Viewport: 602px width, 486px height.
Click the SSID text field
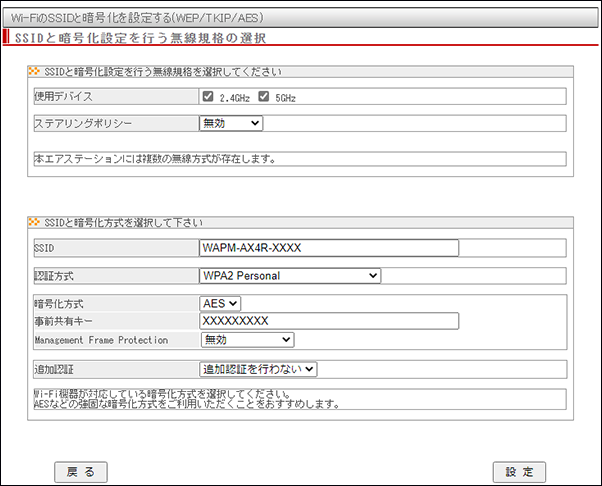pos(328,248)
